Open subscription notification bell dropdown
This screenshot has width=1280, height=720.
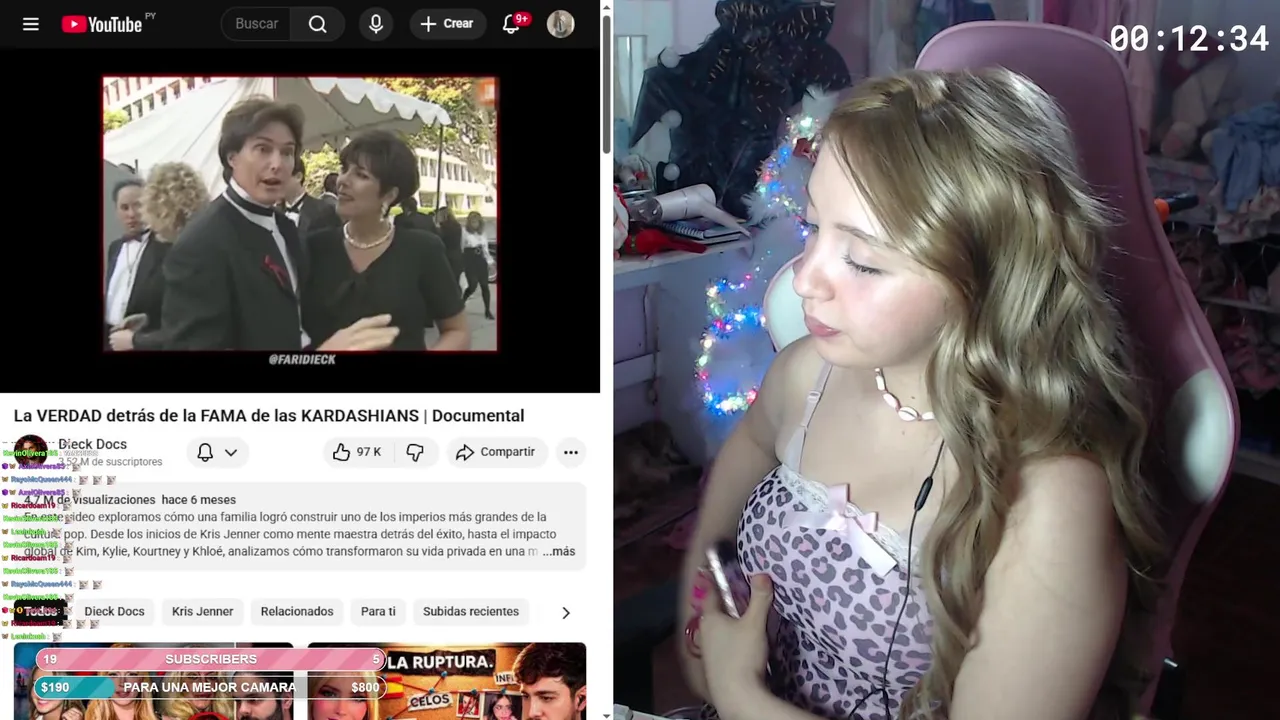coord(217,452)
